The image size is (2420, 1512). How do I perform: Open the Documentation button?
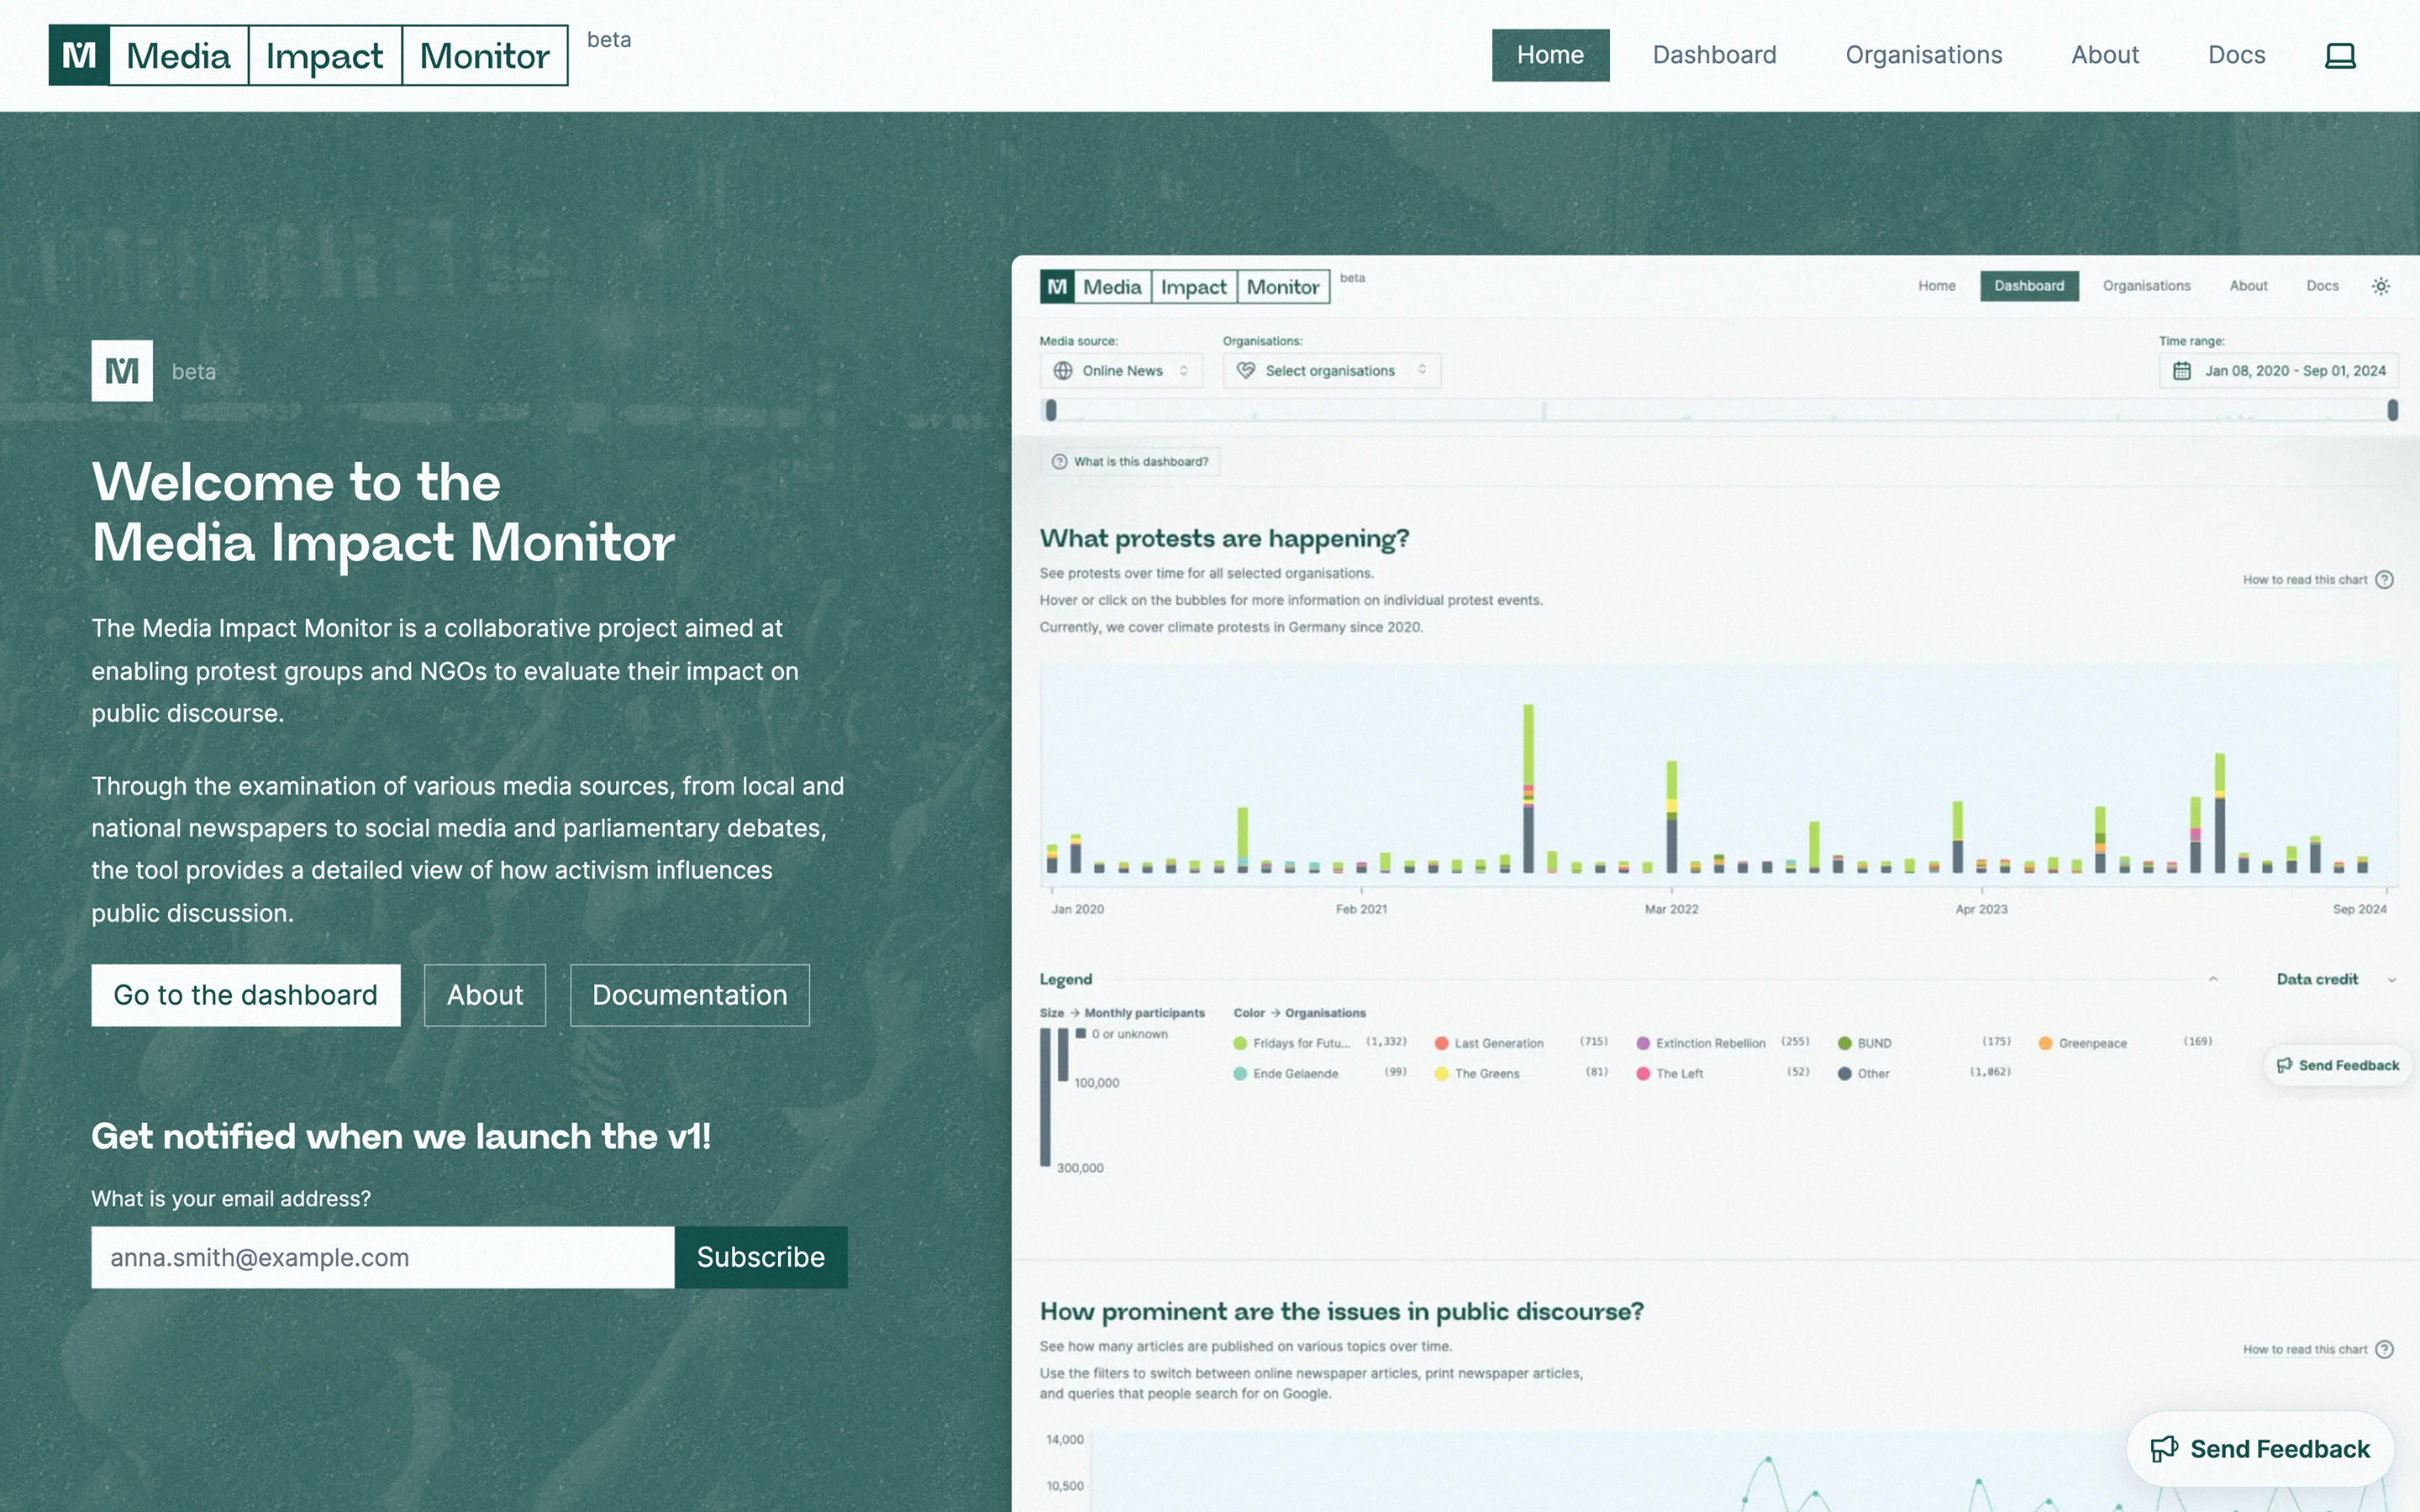pyautogui.click(x=690, y=995)
